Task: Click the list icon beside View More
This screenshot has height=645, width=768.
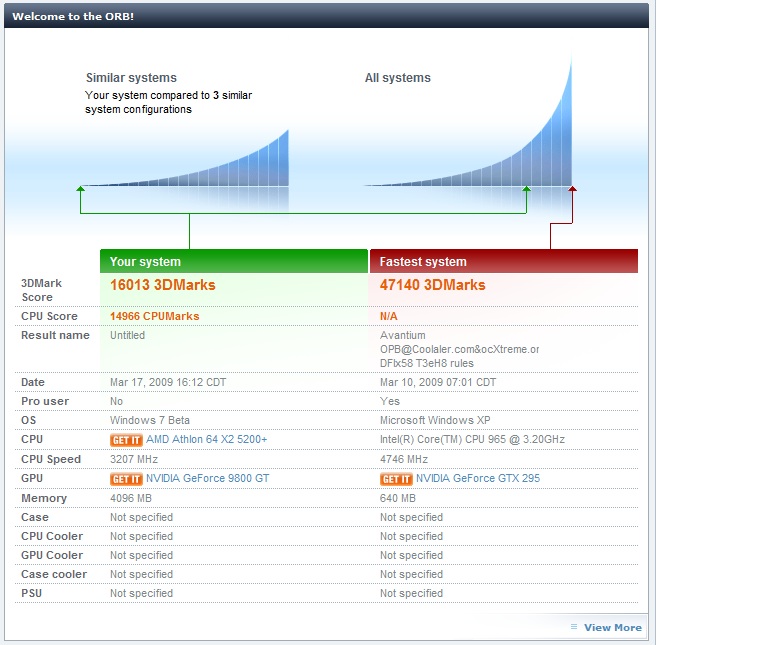Action: [574, 627]
